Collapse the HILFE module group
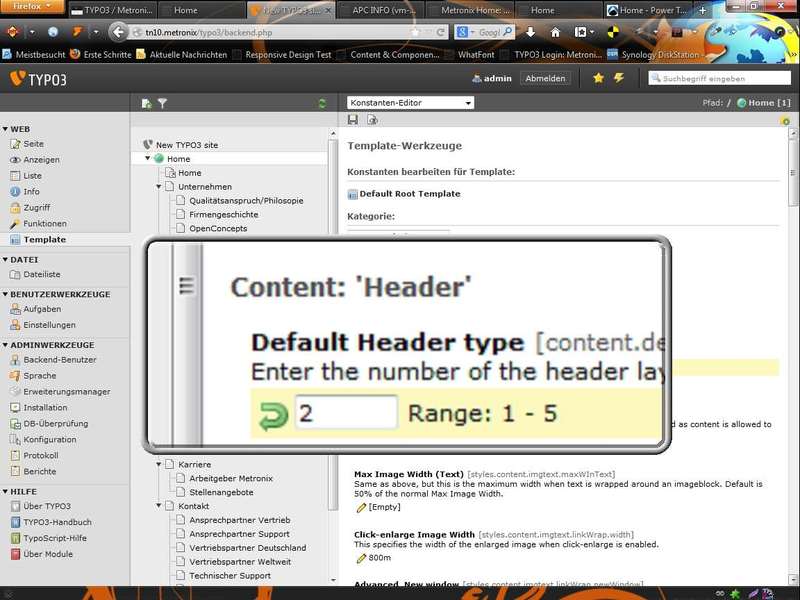Image resolution: width=800 pixels, height=600 pixels. click(x=5, y=492)
